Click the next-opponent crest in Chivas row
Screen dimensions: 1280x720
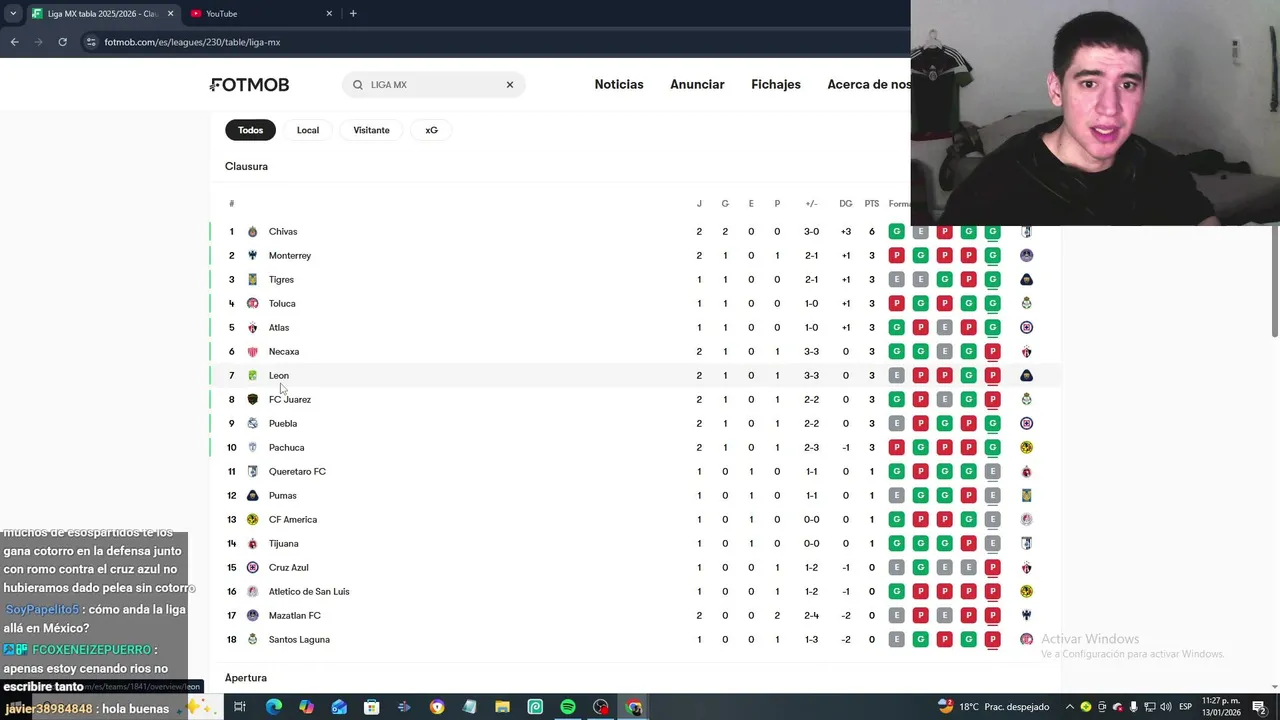tap(1026, 232)
